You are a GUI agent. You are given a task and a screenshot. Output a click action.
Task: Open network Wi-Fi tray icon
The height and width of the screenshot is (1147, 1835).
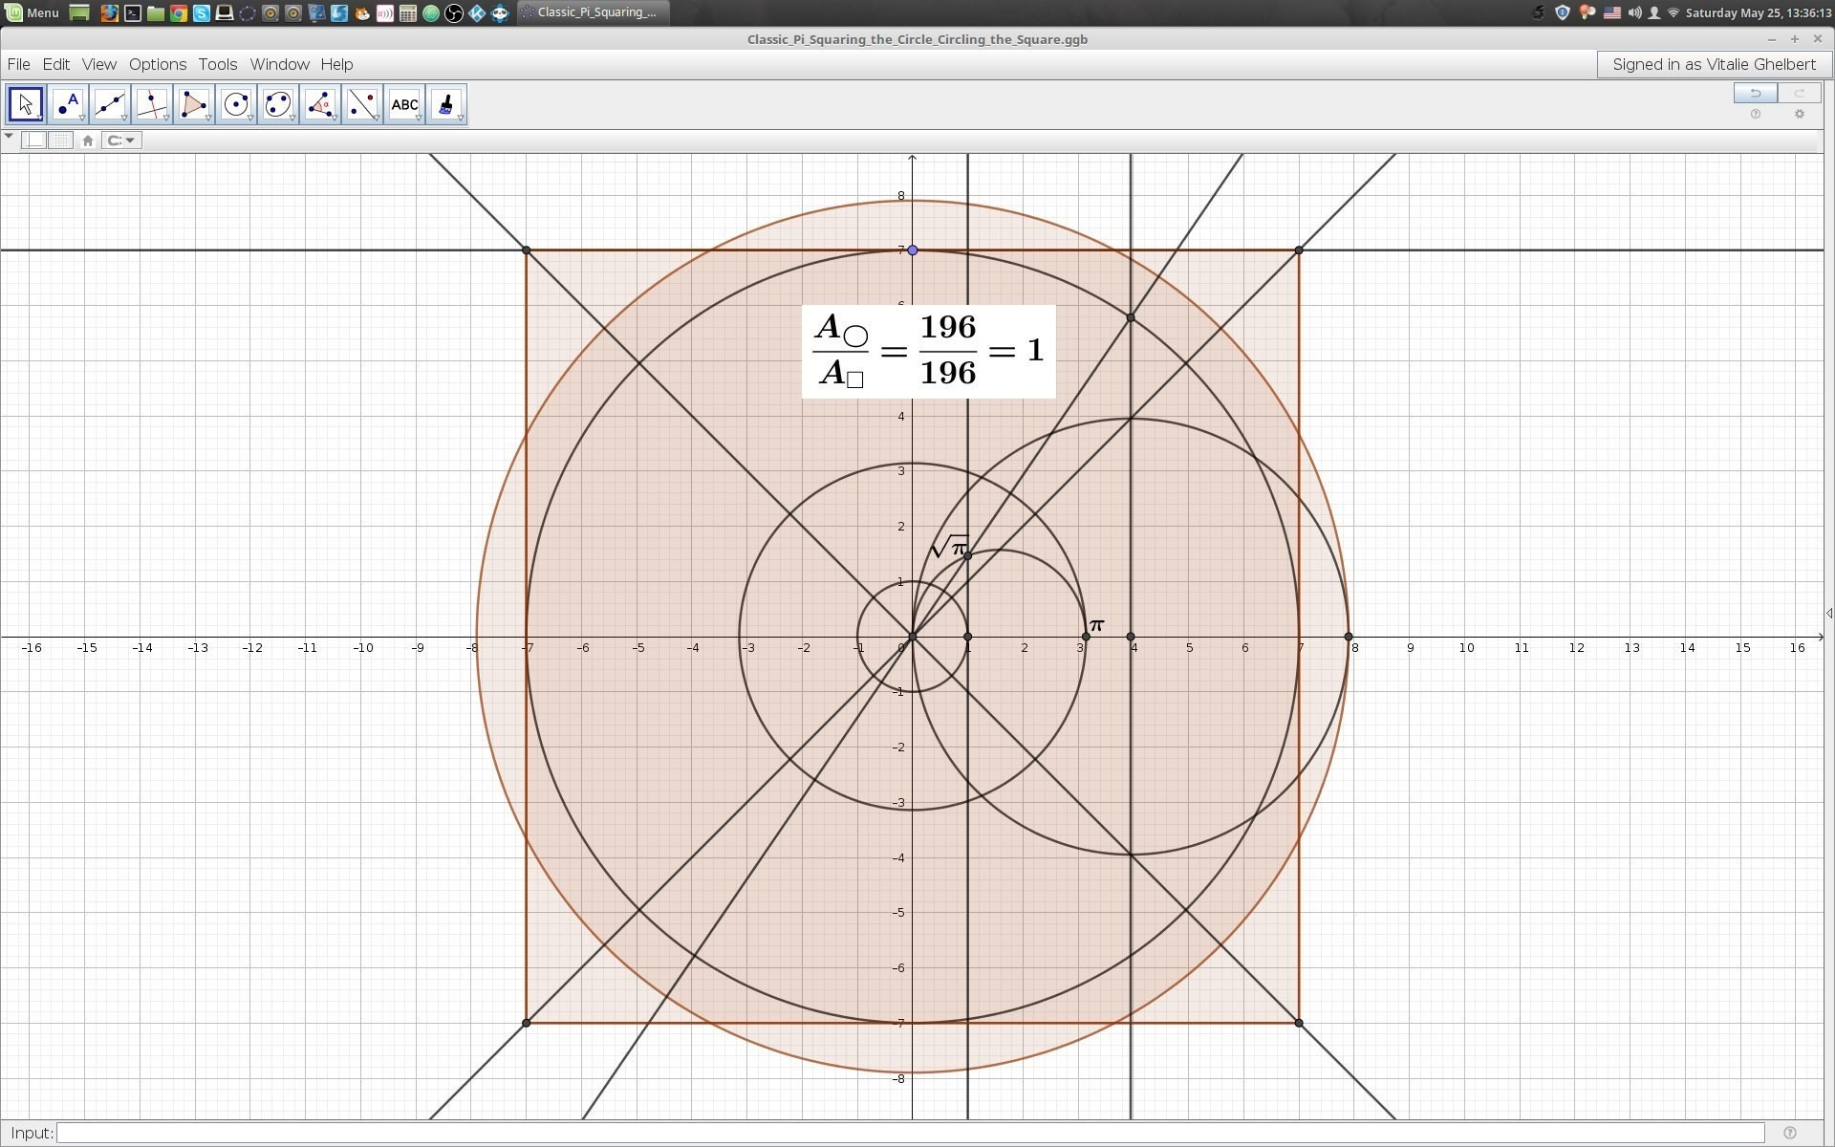pos(1673,13)
